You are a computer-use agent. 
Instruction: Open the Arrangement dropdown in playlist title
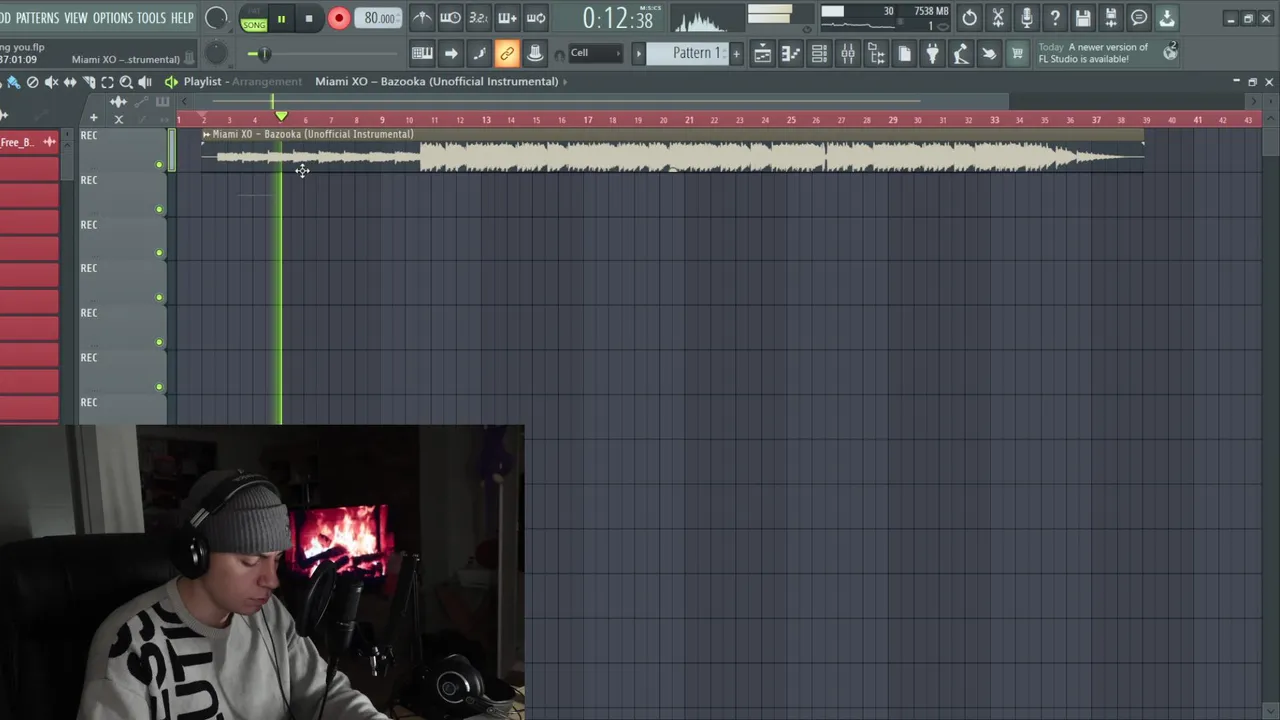[x=266, y=82]
